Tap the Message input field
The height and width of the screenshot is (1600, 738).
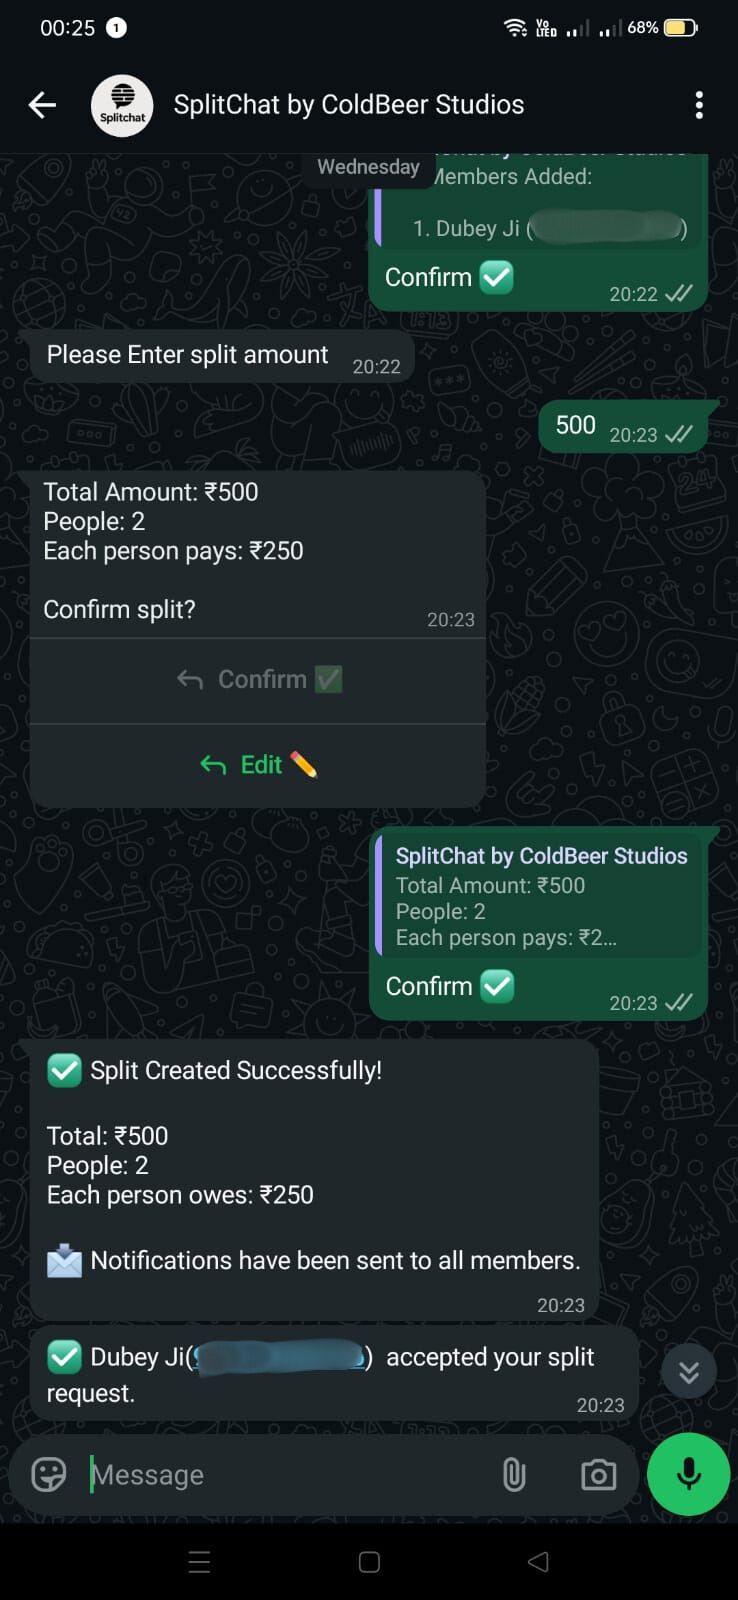[250, 1474]
